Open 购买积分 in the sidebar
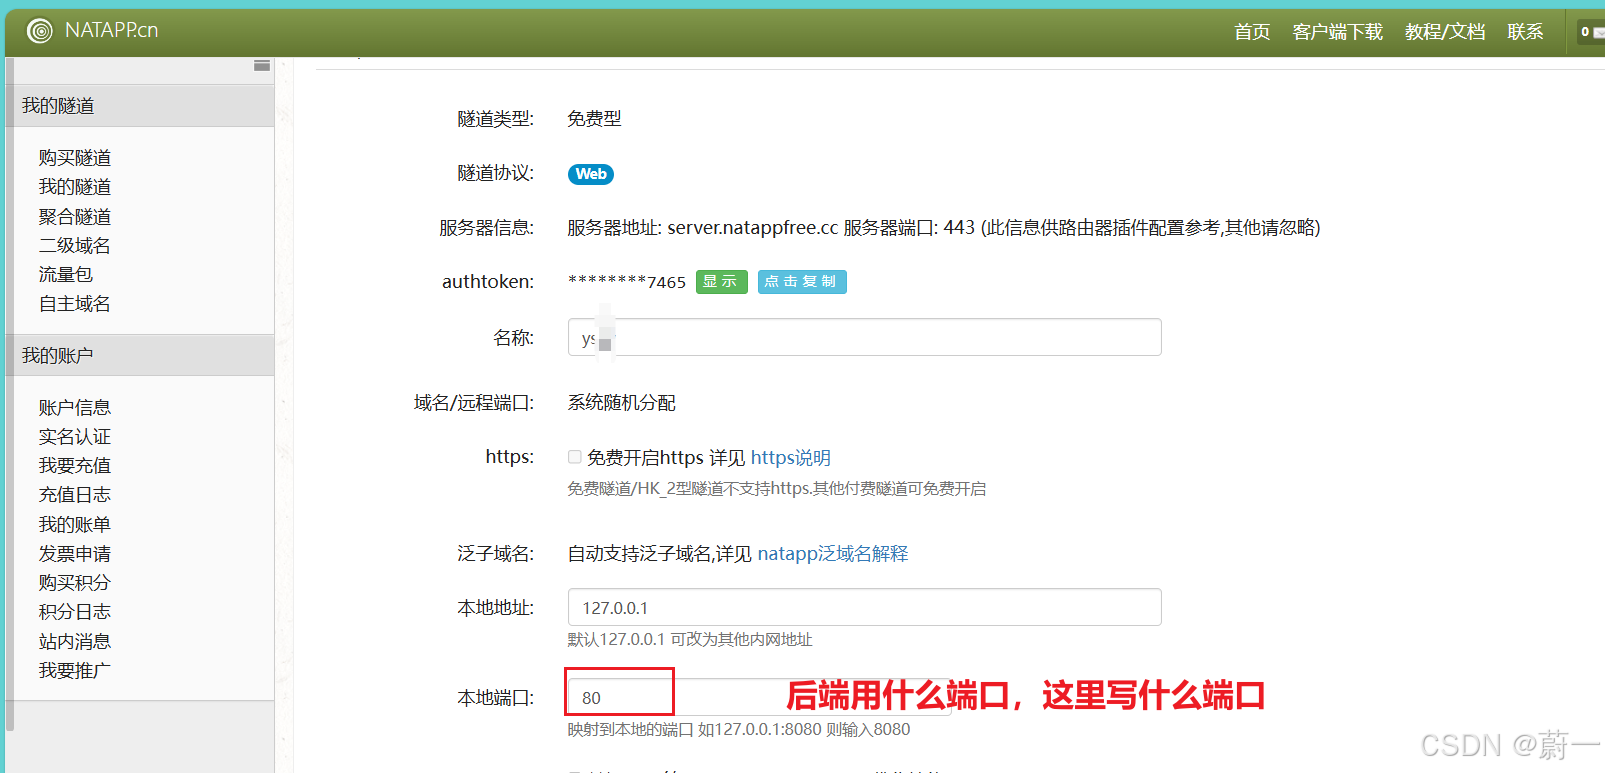 point(75,583)
